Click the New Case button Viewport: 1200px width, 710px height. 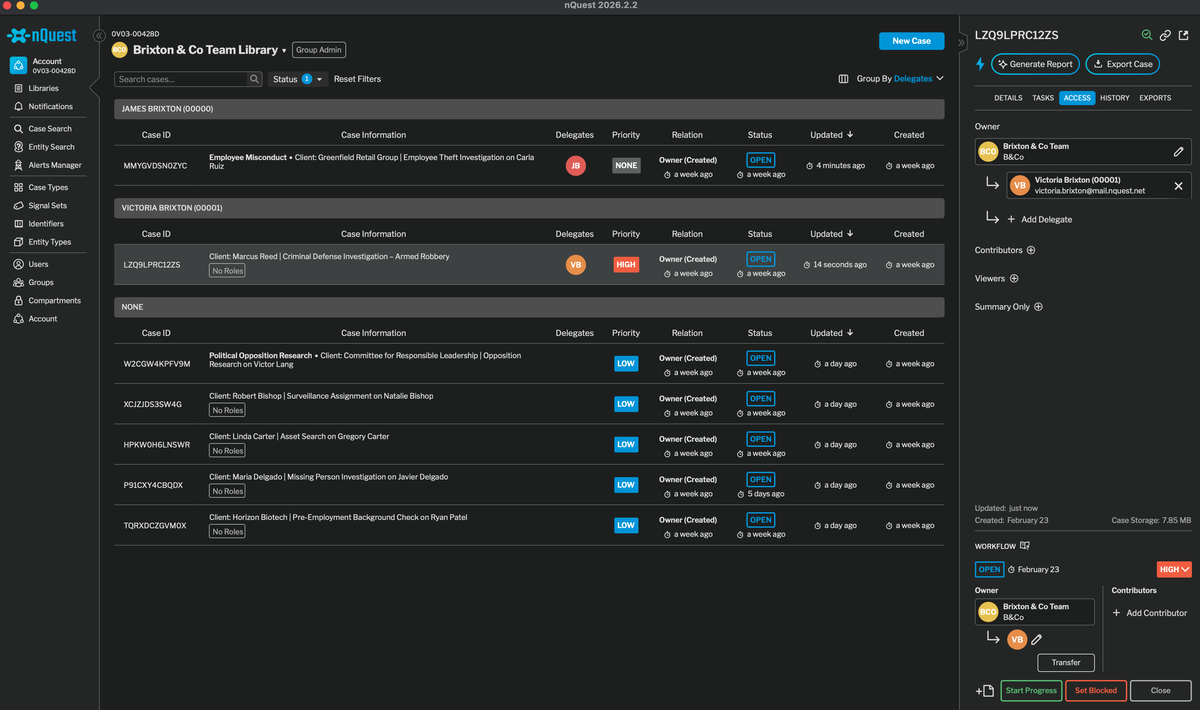pos(910,41)
